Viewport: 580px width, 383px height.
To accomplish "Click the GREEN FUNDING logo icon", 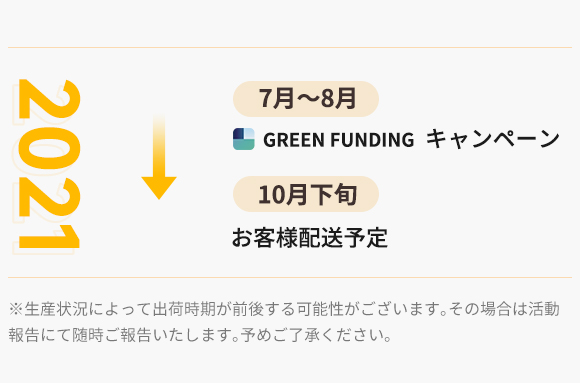I will 244,139.
